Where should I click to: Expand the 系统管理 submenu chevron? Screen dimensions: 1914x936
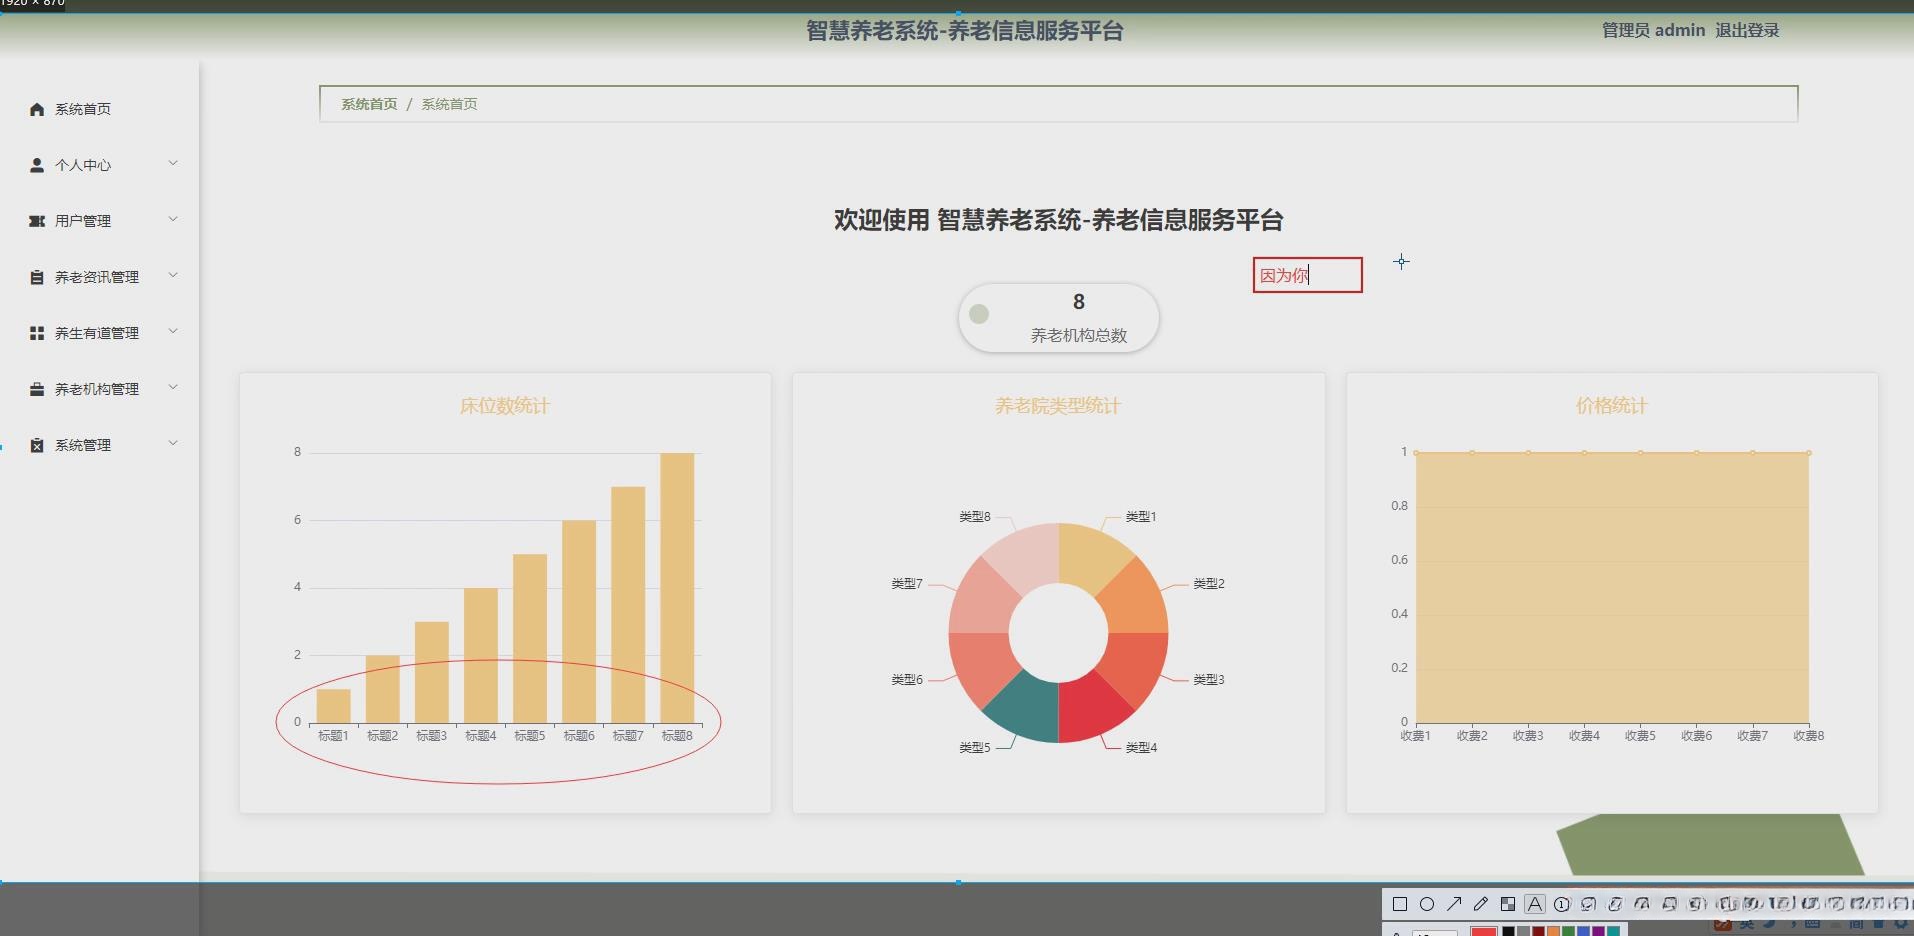click(x=173, y=443)
